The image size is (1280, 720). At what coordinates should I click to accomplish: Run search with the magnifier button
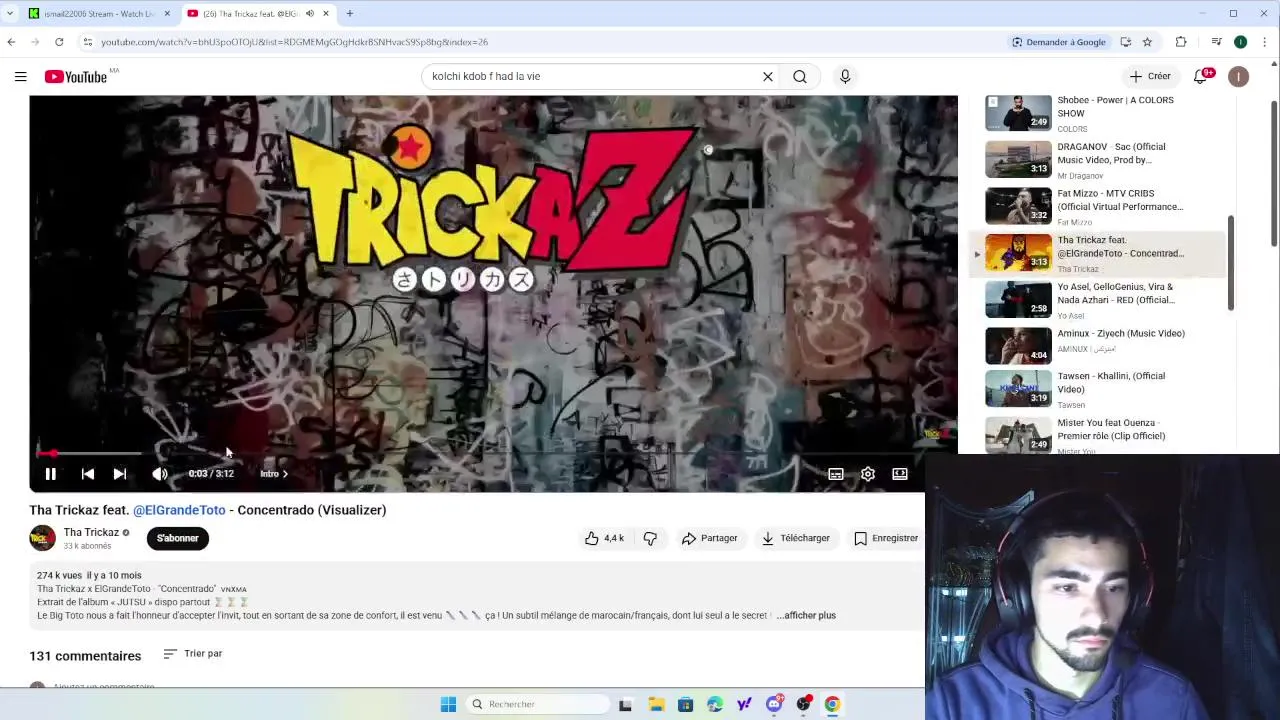click(x=800, y=76)
